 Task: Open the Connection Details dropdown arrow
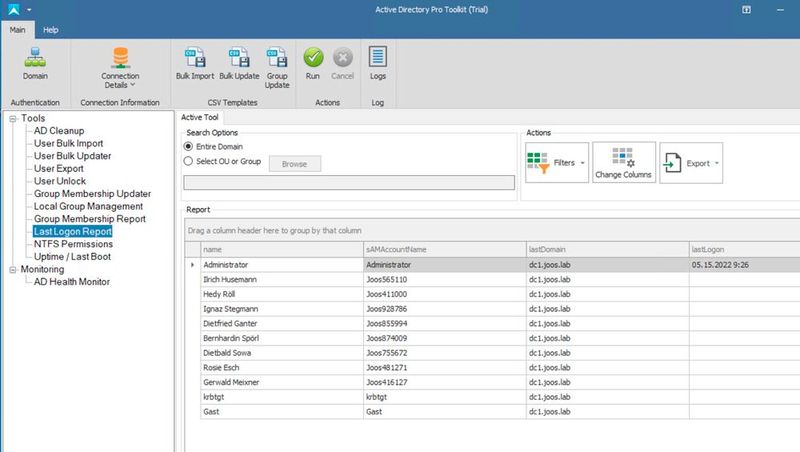(x=133, y=85)
